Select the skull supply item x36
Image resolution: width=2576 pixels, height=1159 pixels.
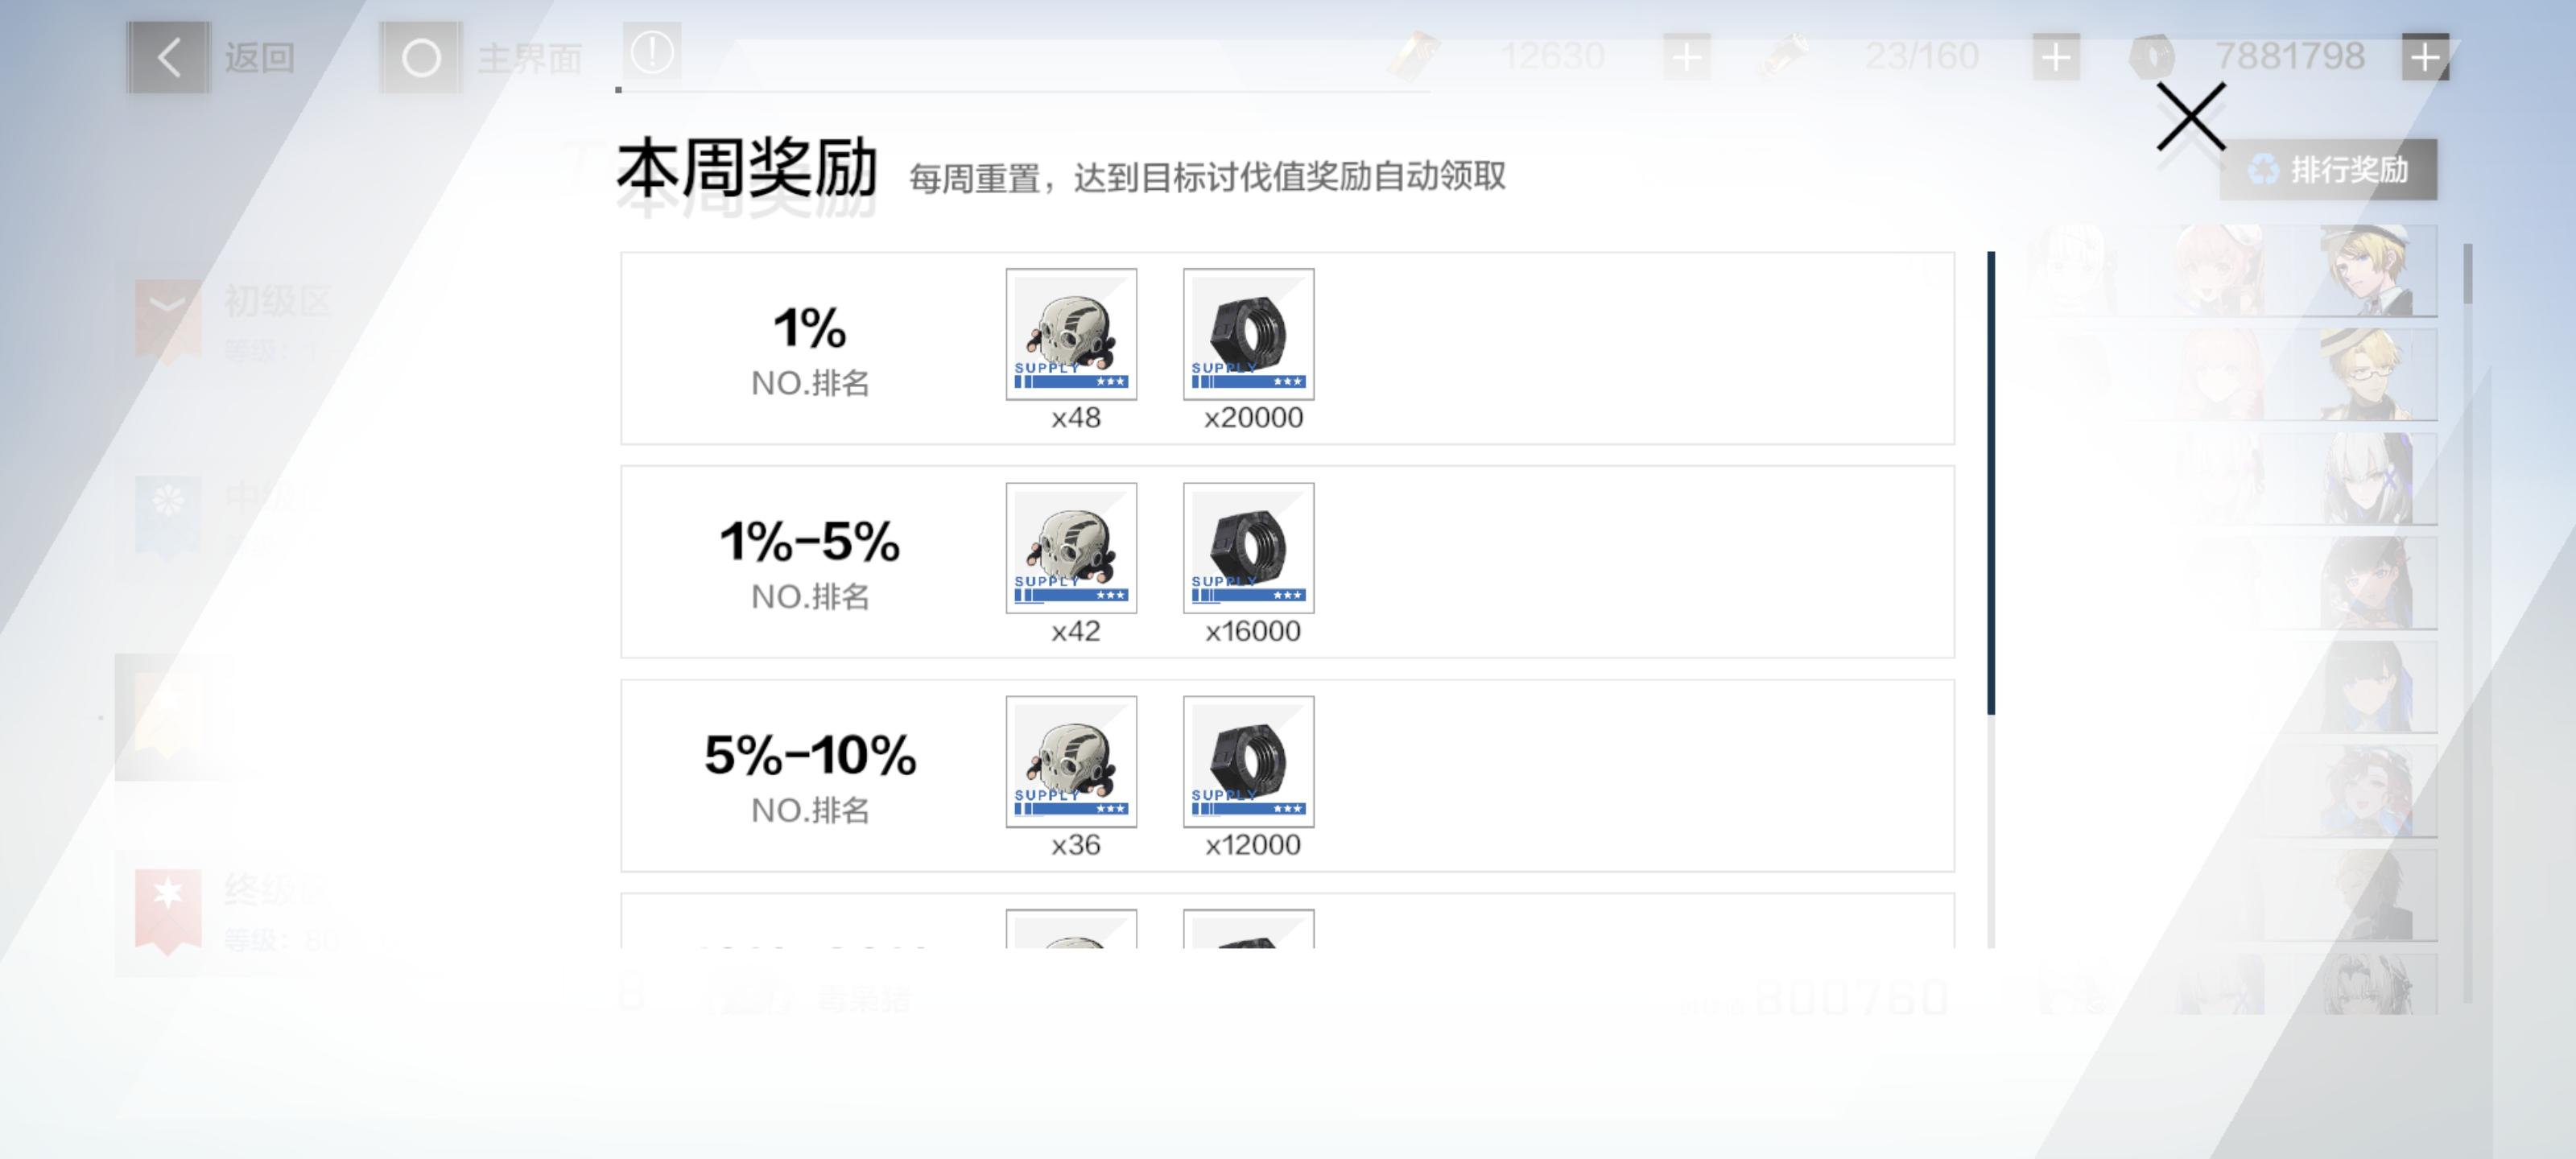point(1070,761)
